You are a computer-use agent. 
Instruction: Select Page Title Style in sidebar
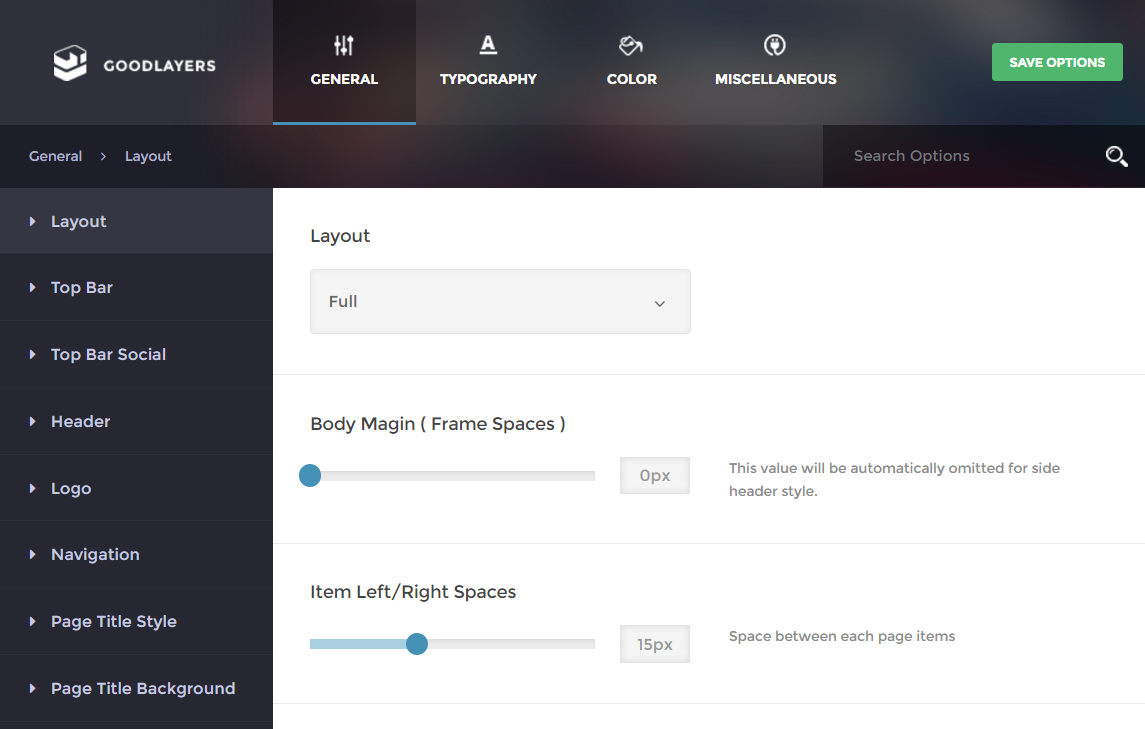113,622
